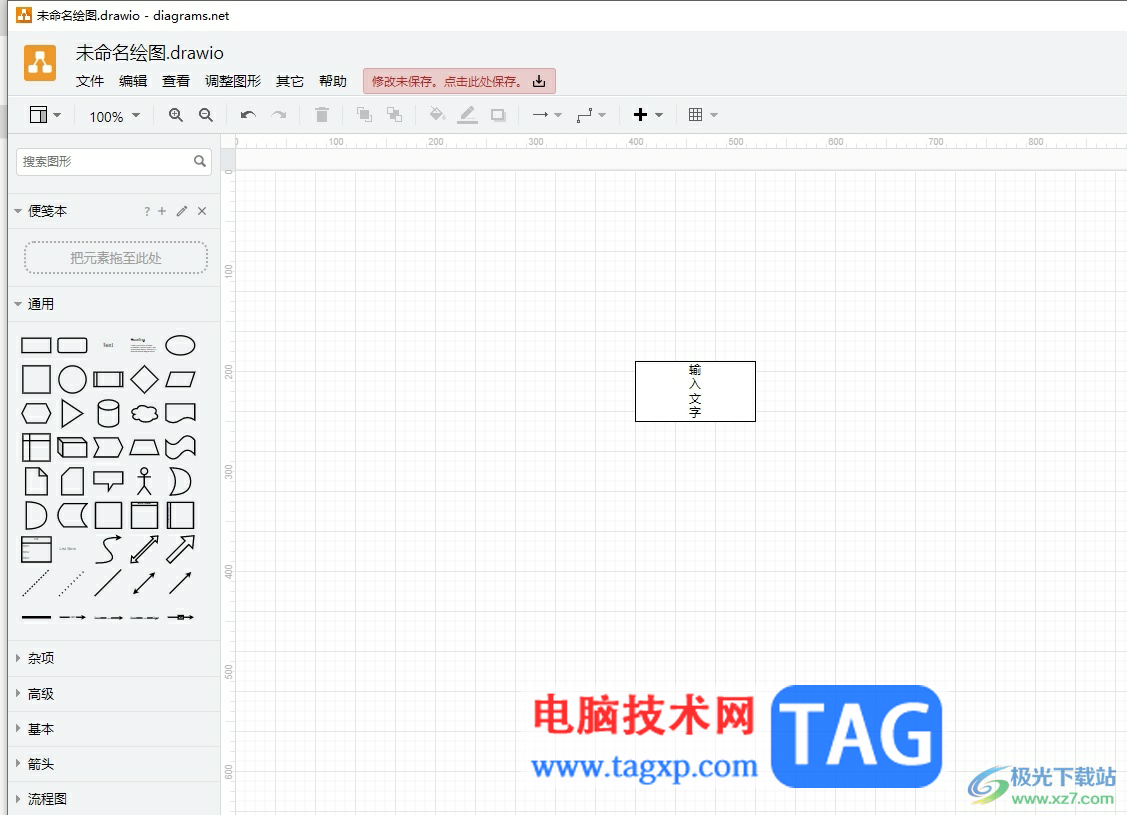This screenshot has width=1127, height=815.
Task: Open the connection arrow style dropdown
Action: coord(547,115)
